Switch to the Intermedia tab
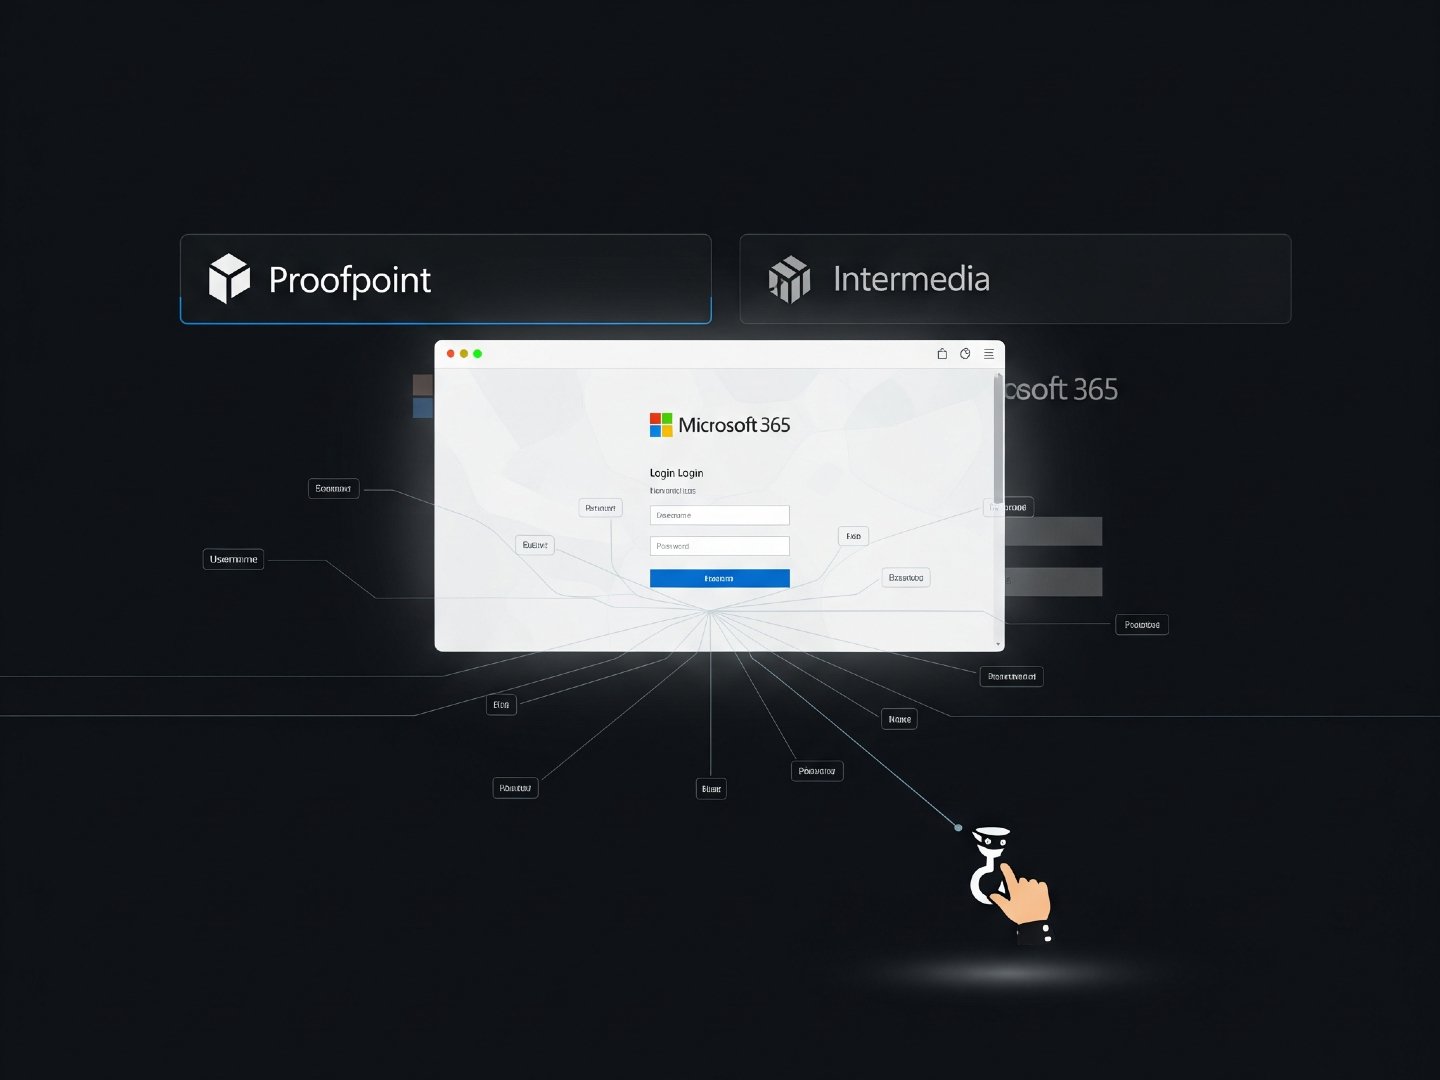Viewport: 1440px width, 1080px height. click(x=1015, y=279)
